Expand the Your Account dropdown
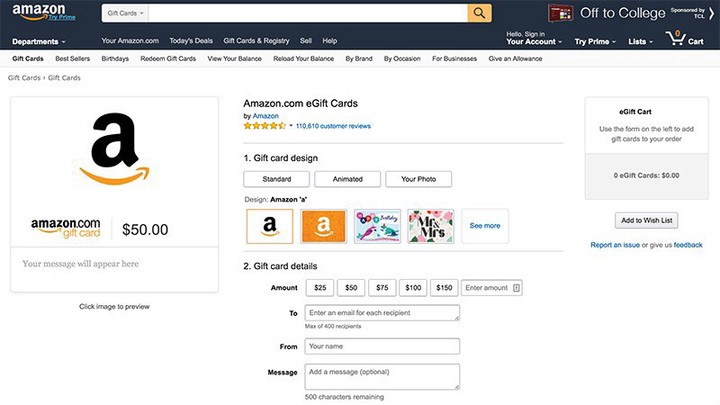Image resolution: width=720 pixels, height=405 pixels. click(x=534, y=42)
